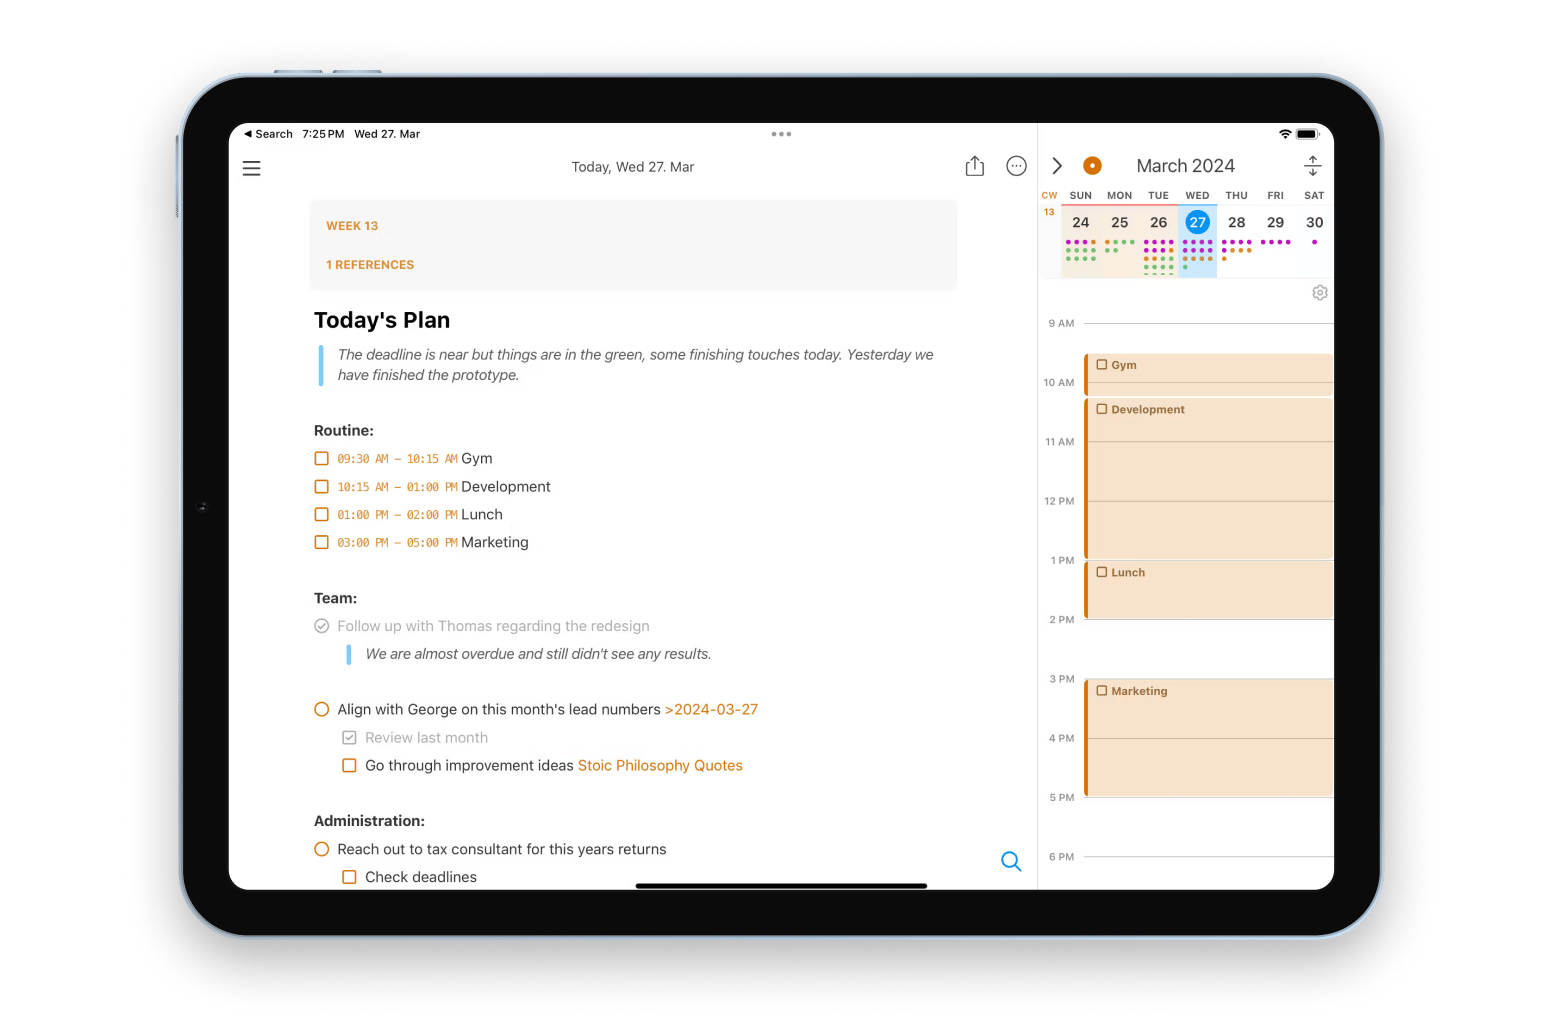Screen dimensions: 1560x1030
Task: Click the 'We are almost overdue' note
Action: tap(538, 654)
